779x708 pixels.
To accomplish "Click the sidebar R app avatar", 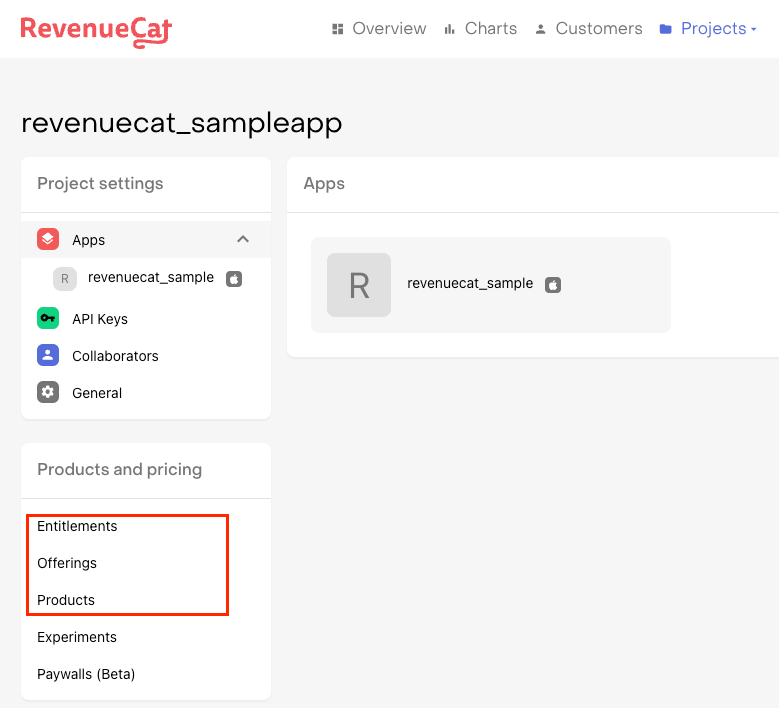I will point(65,279).
